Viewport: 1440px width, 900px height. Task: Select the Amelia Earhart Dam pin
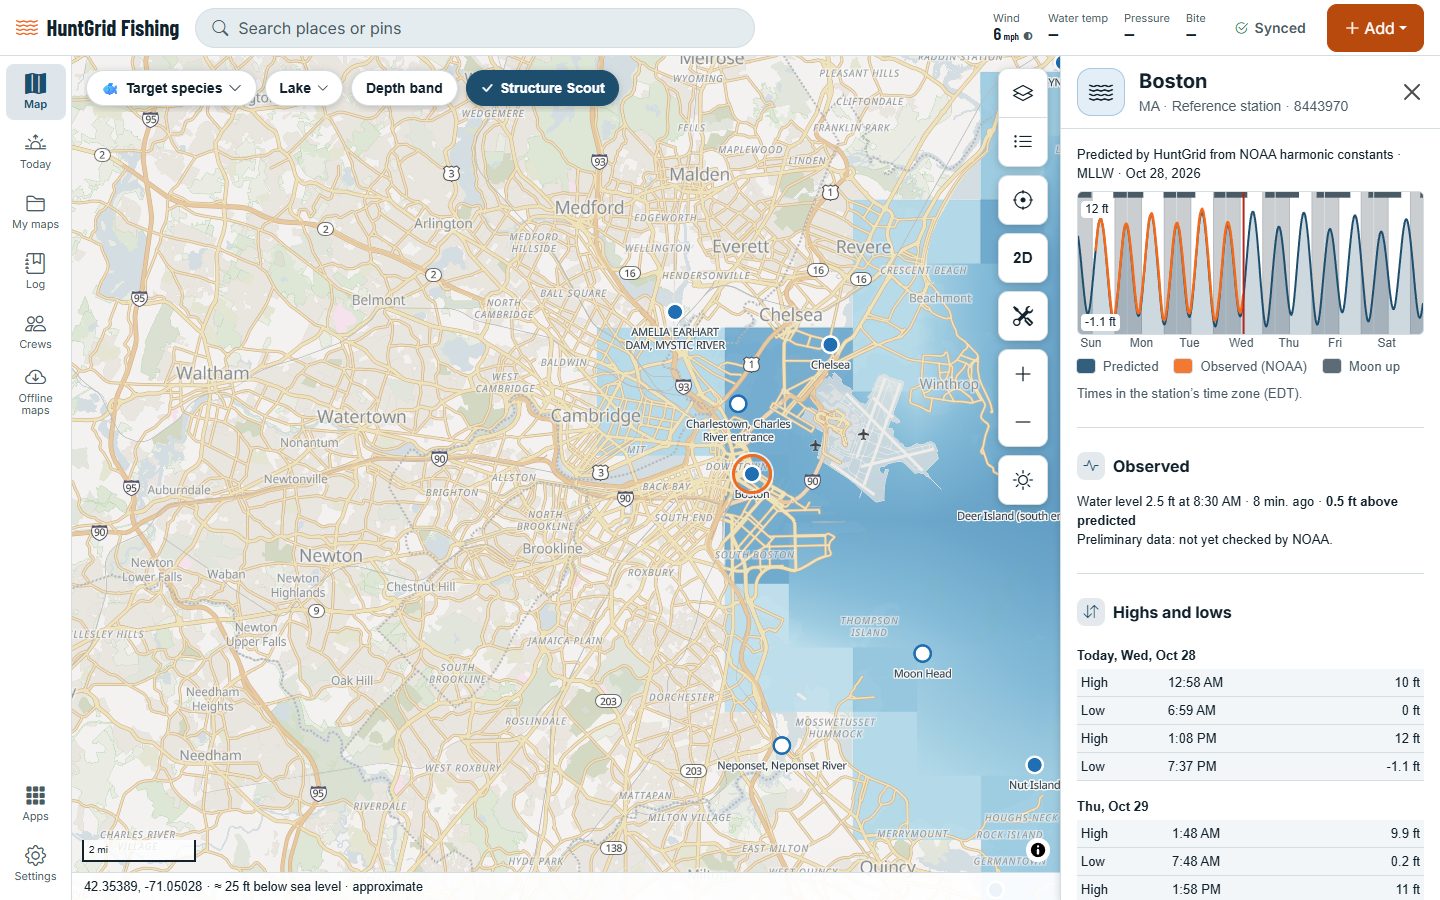click(x=675, y=312)
